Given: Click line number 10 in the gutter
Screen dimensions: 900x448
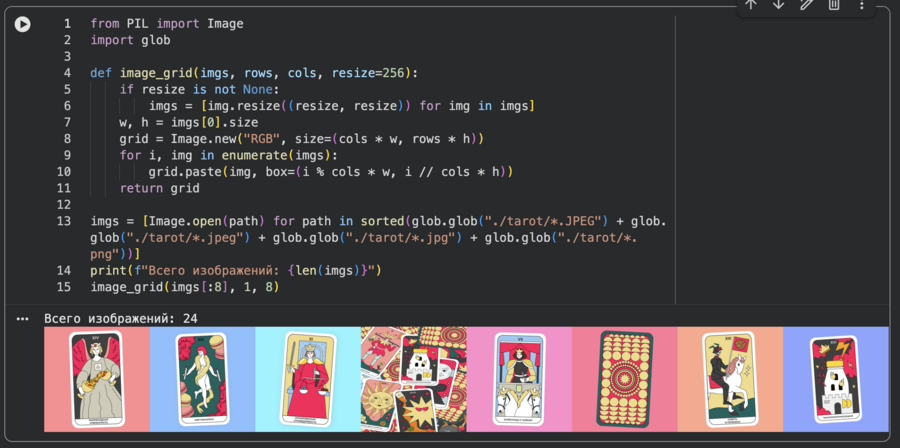Looking at the screenshot, I should [64, 172].
